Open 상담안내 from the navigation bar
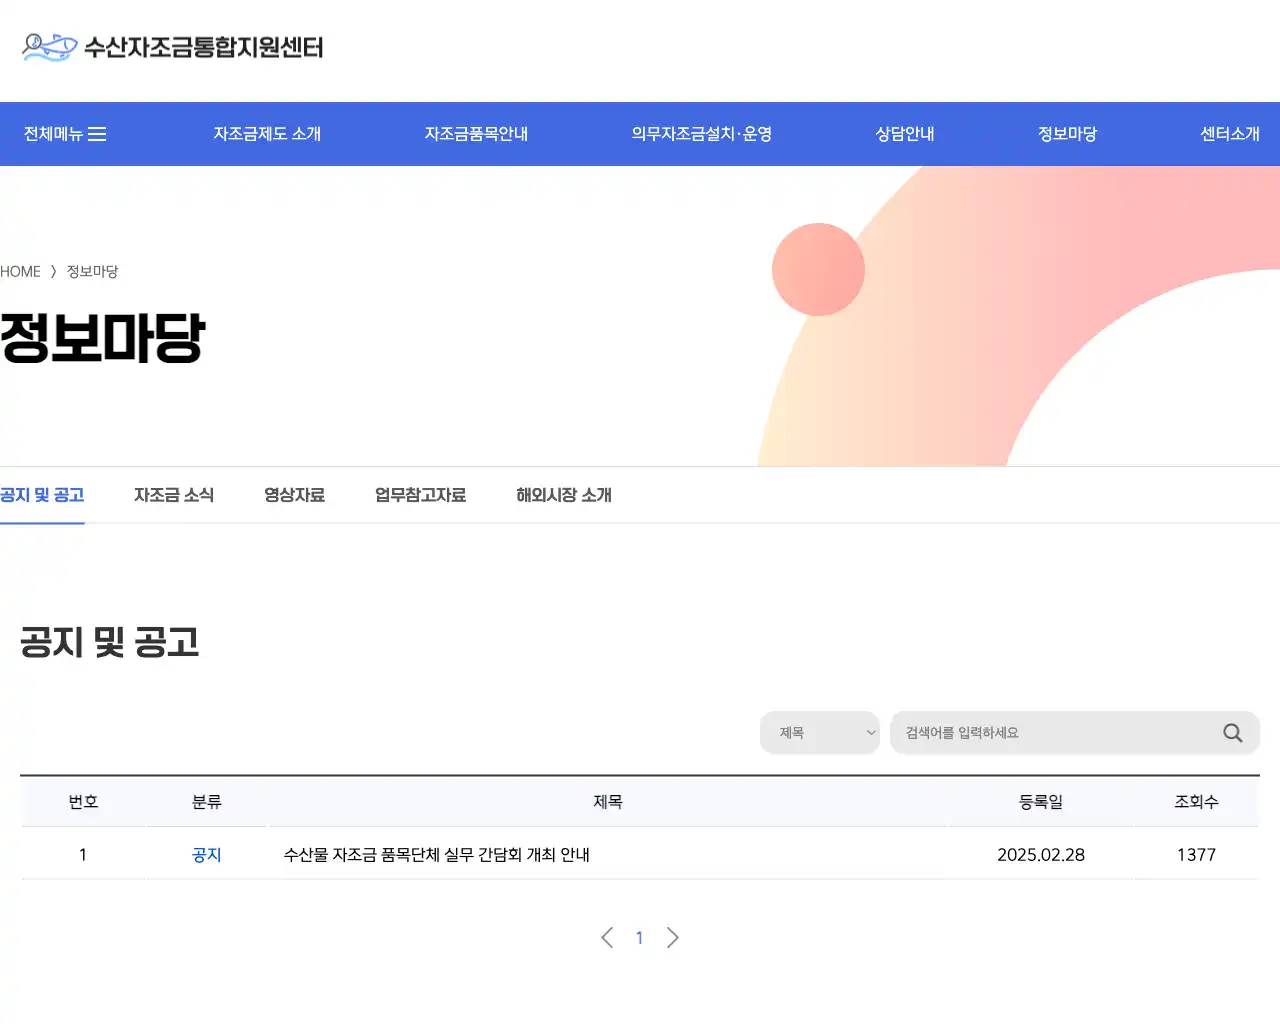The height and width of the screenshot is (1024, 1280). pos(903,133)
